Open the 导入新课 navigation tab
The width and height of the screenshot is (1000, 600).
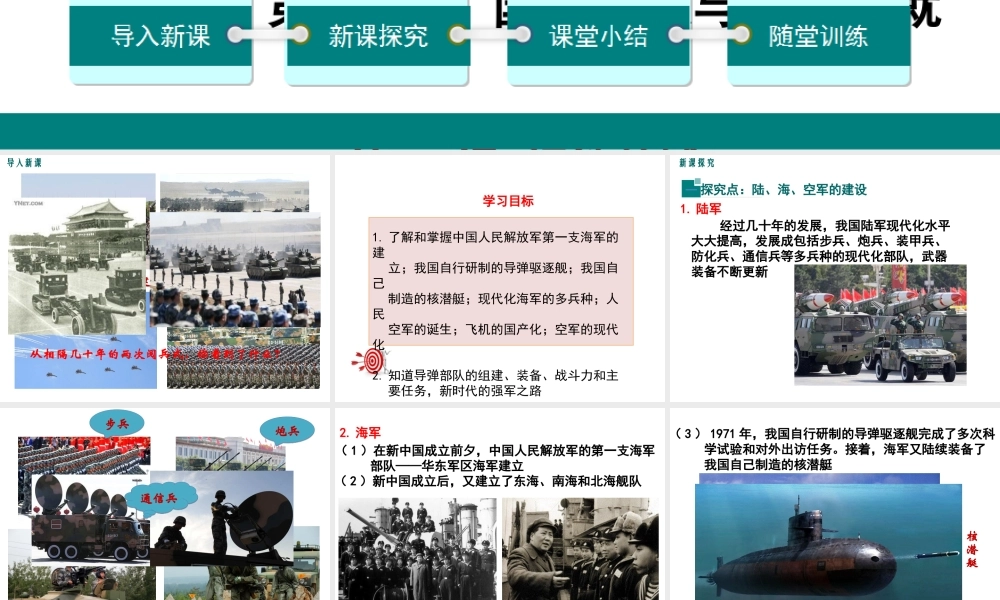pyautogui.click(x=160, y=37)
